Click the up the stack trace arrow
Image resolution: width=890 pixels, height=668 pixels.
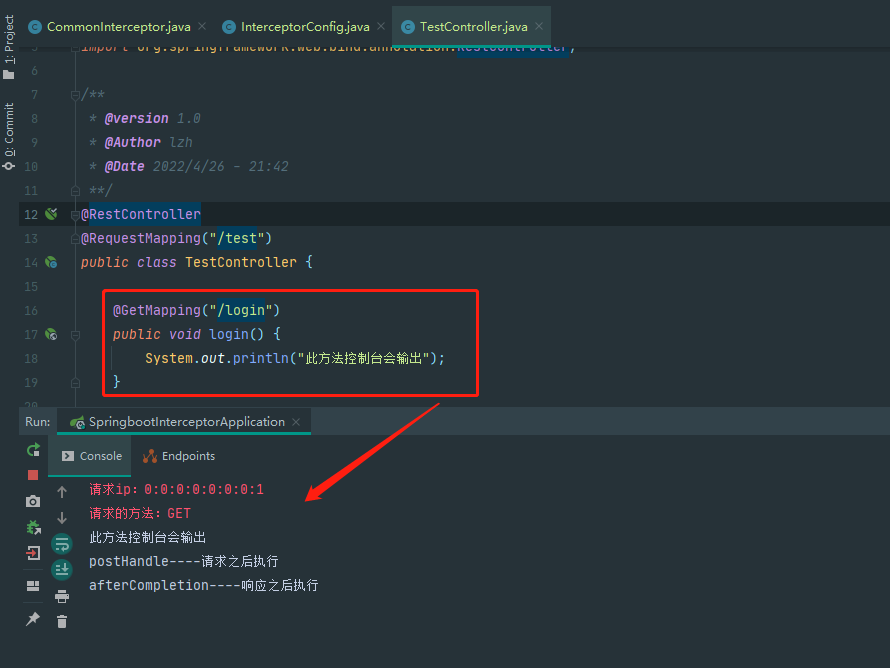tap(62, 492)
